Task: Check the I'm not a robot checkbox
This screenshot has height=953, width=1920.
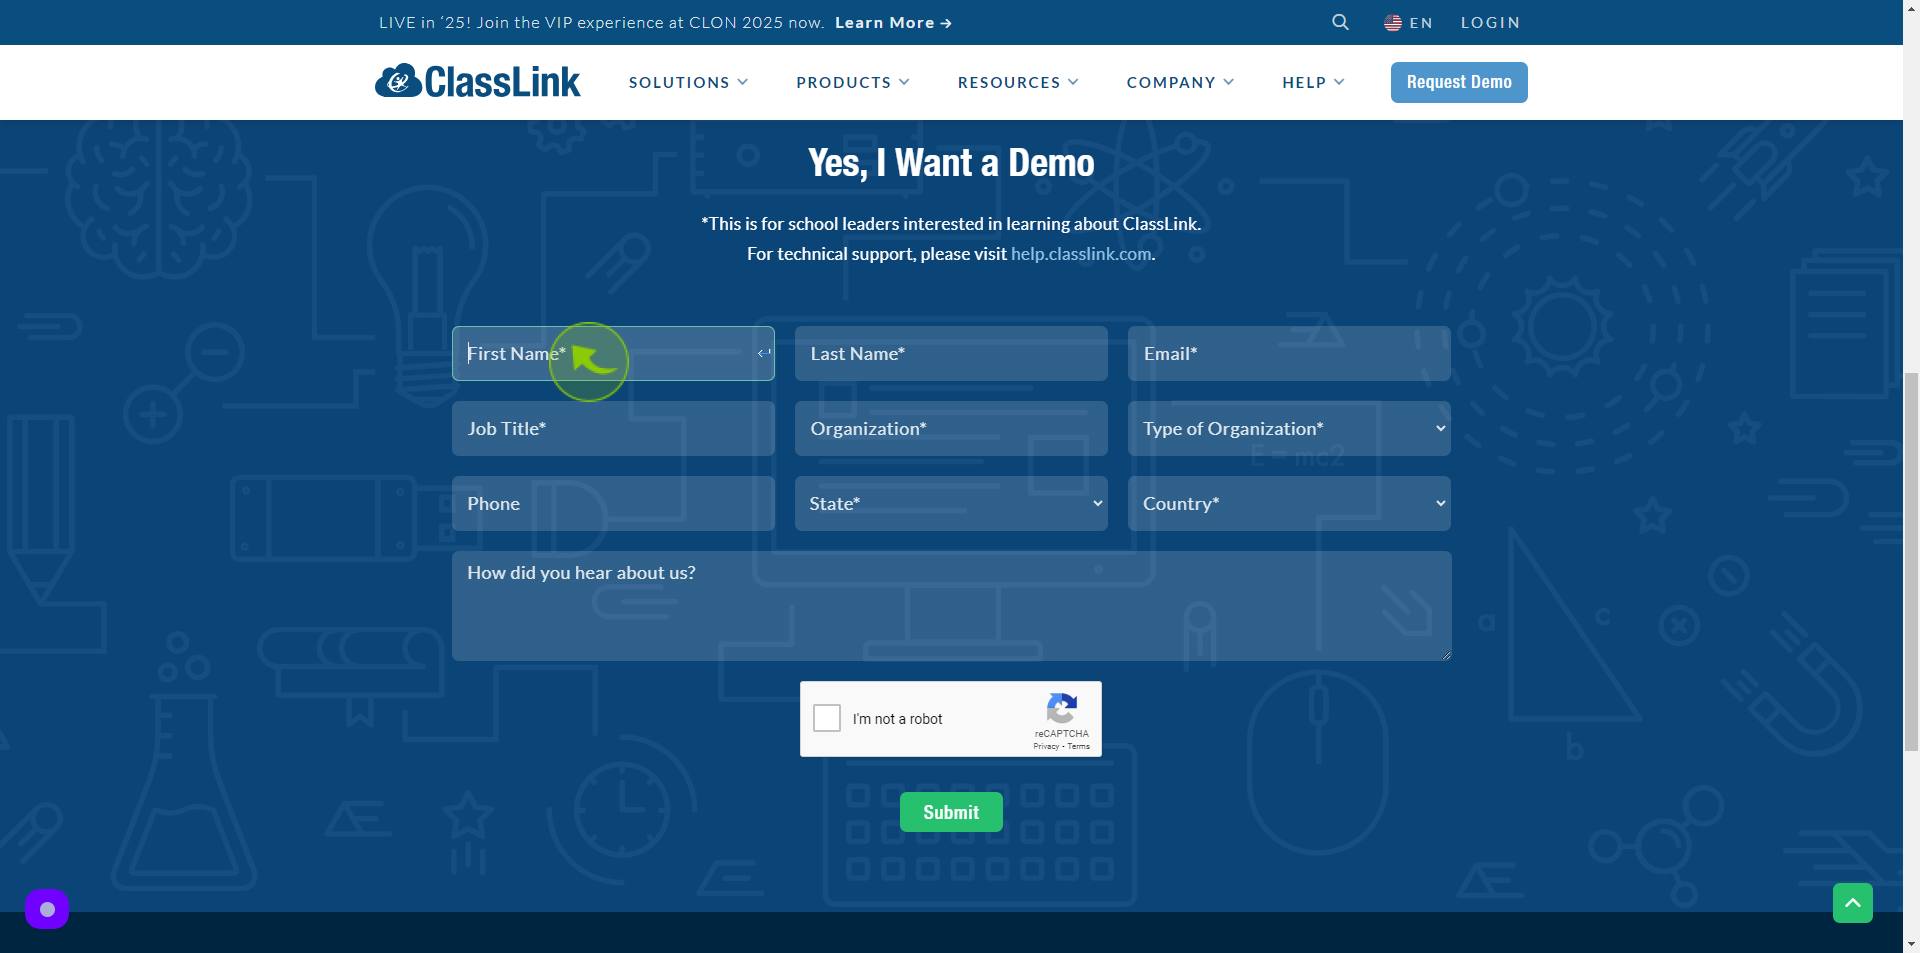Action: [x=827, y=718]
